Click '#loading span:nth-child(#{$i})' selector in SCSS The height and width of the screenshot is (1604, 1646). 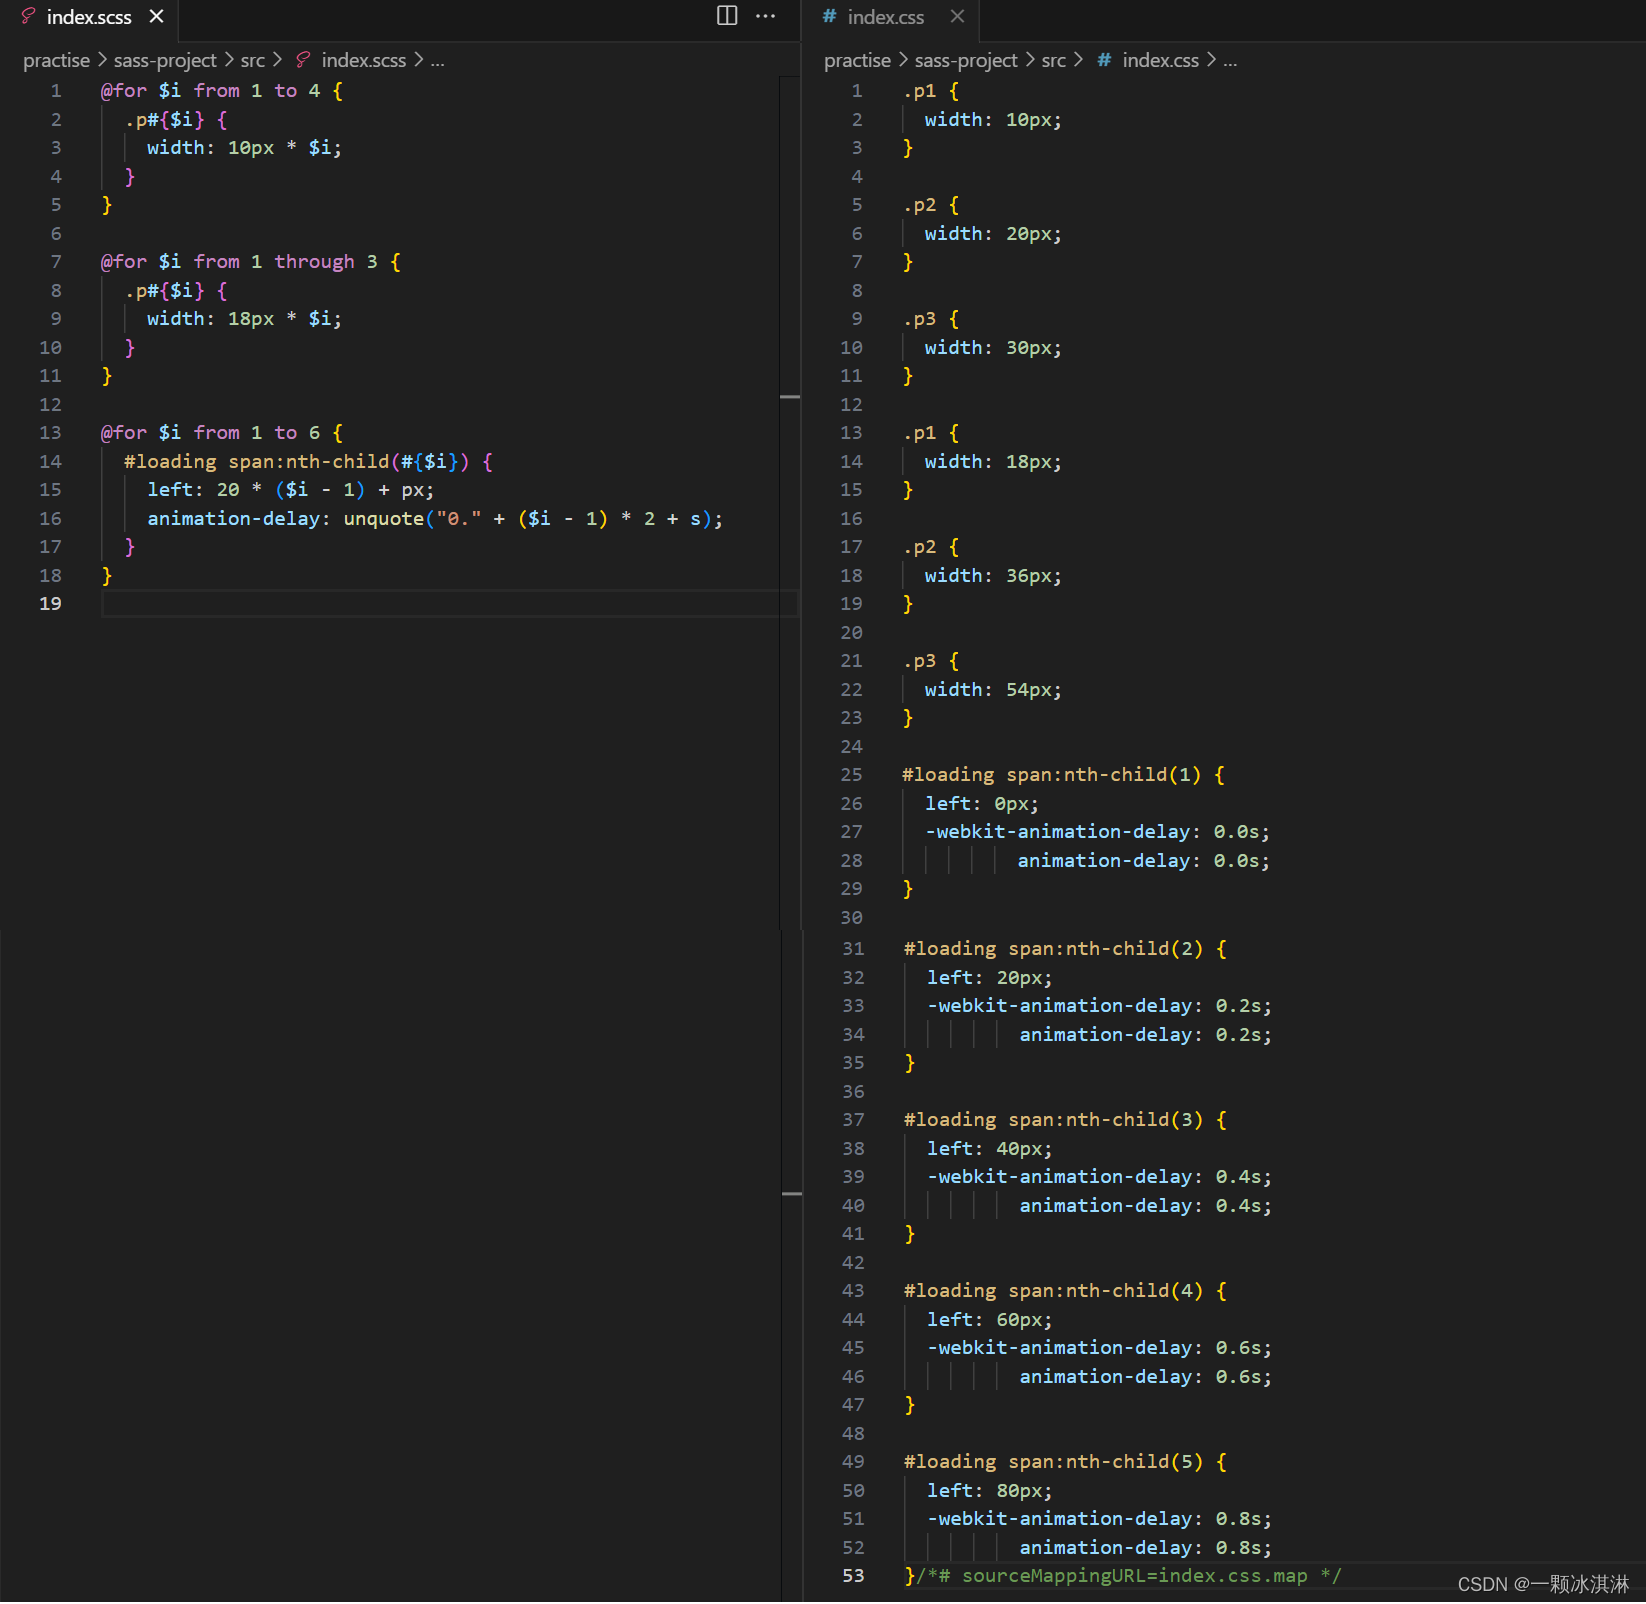coord(296,462)
